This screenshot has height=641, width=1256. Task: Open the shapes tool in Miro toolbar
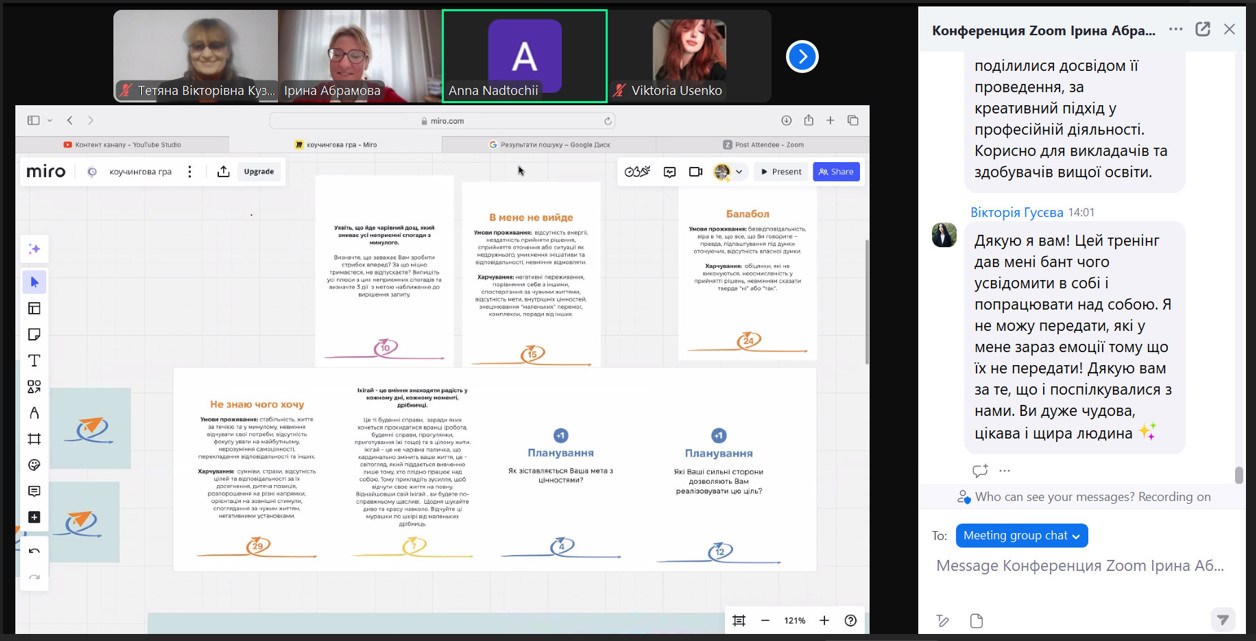(x=34, y=386)
